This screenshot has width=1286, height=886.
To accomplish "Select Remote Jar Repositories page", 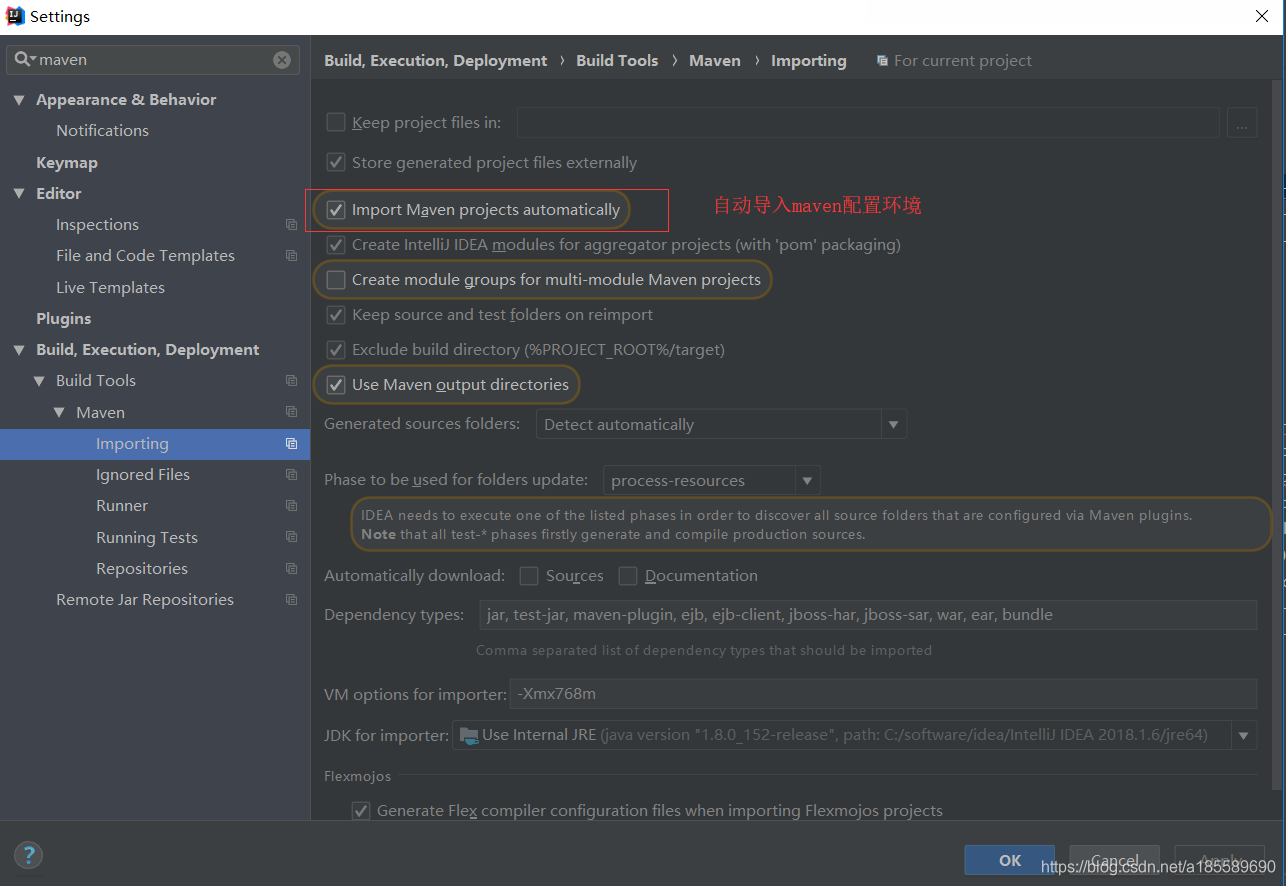I will tap(145, 600).
